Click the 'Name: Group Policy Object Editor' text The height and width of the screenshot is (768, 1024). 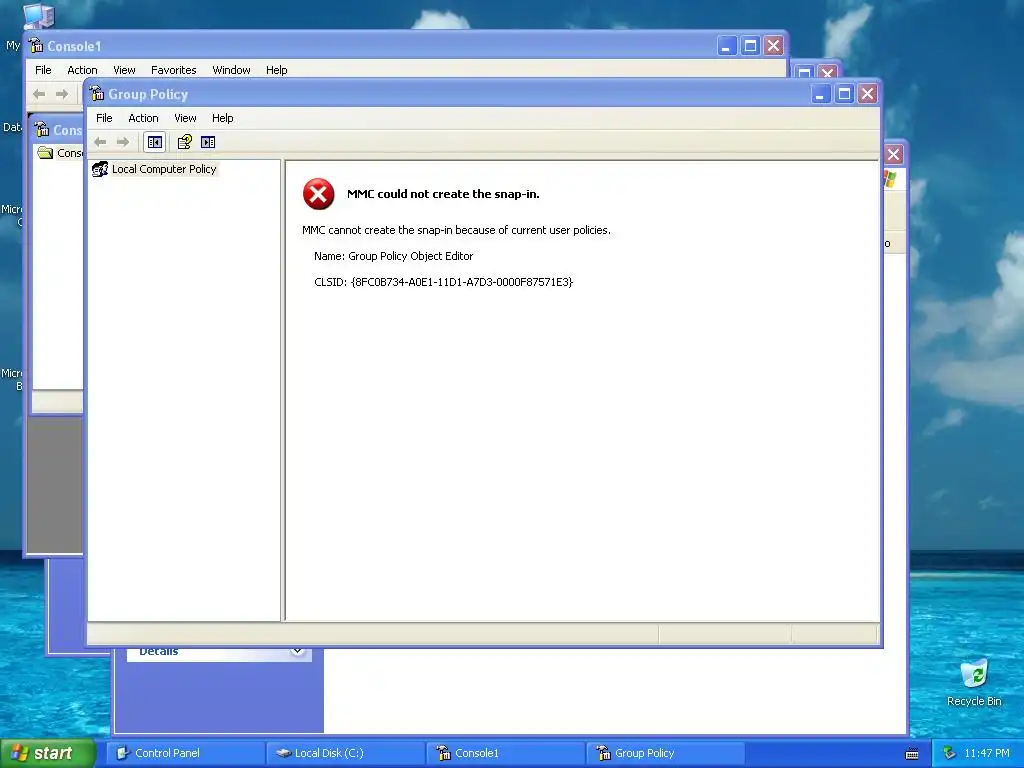pyautogui.click(x=393, y=256)
